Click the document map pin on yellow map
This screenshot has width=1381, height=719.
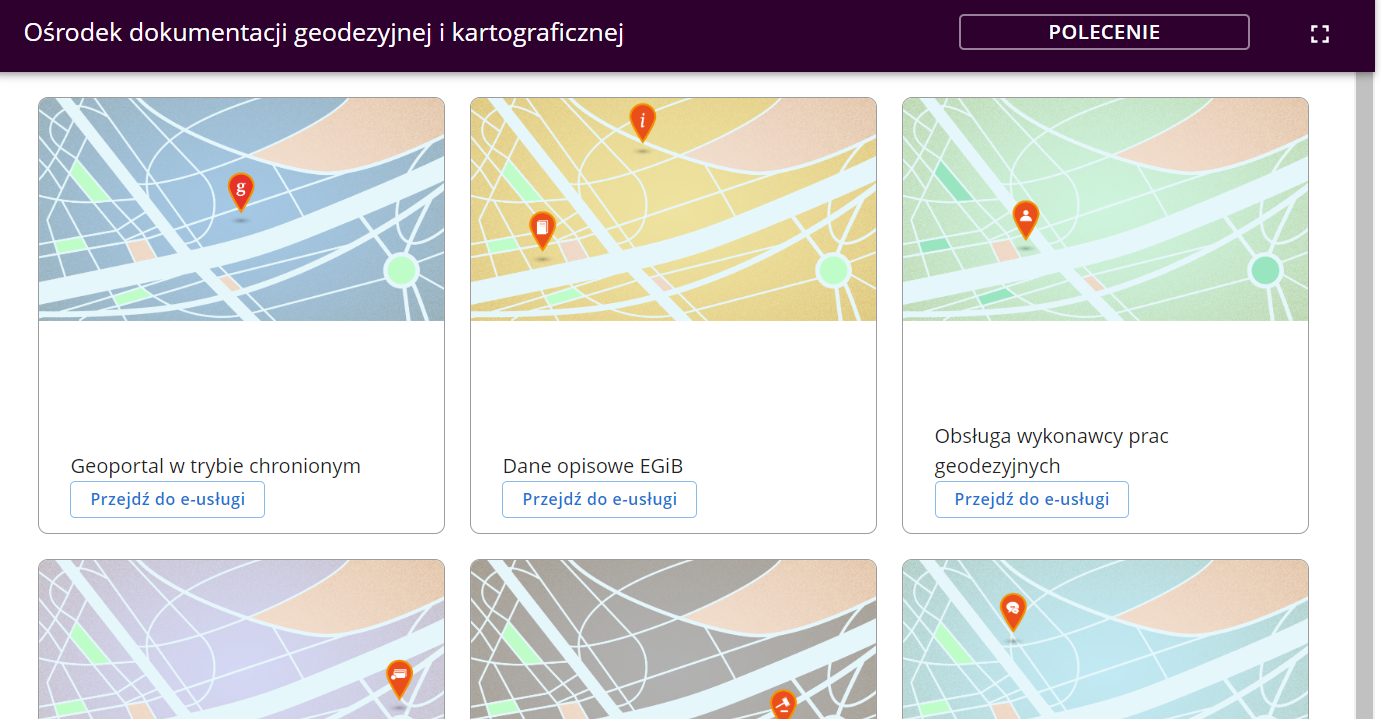pyautogui.click(x=542, y=230)
